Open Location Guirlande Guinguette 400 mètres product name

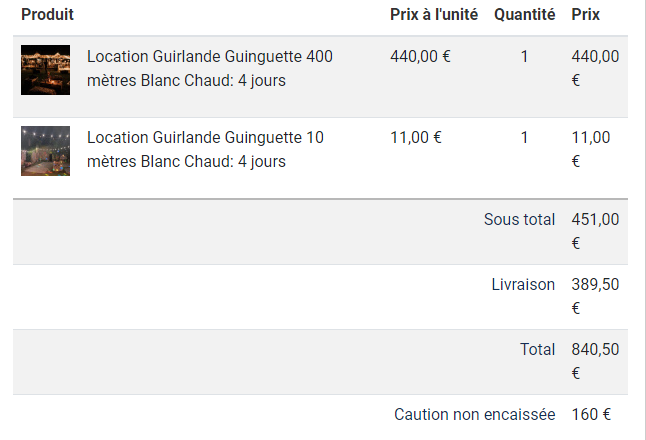pyautogui.click(x=210, y=68)
